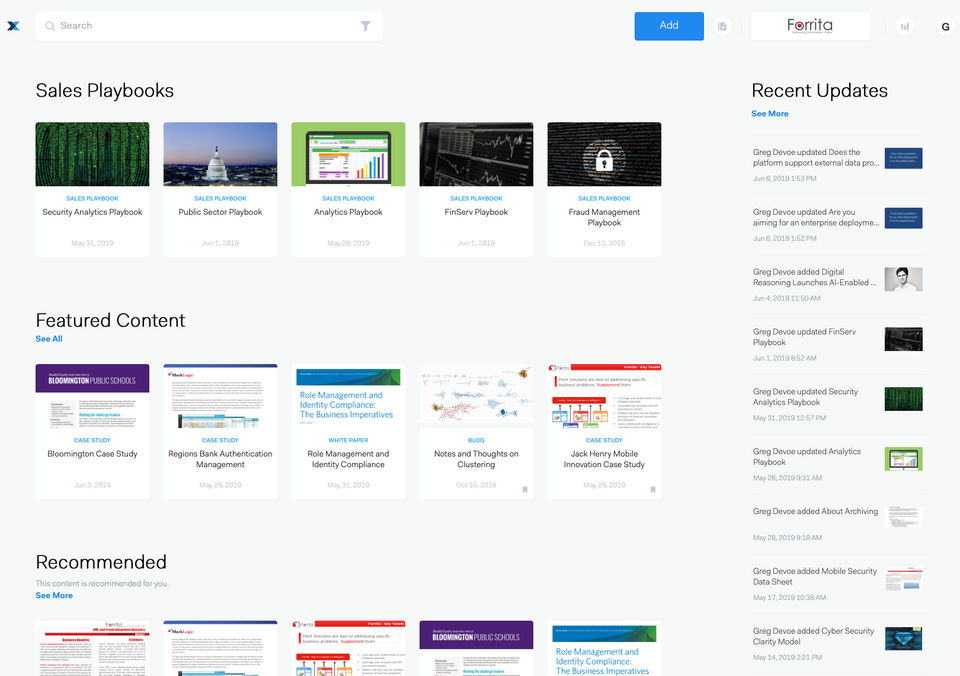Open the Fraud Management Playbook card
This screenshot has height=676, width=960.
(x=604, y=189)
